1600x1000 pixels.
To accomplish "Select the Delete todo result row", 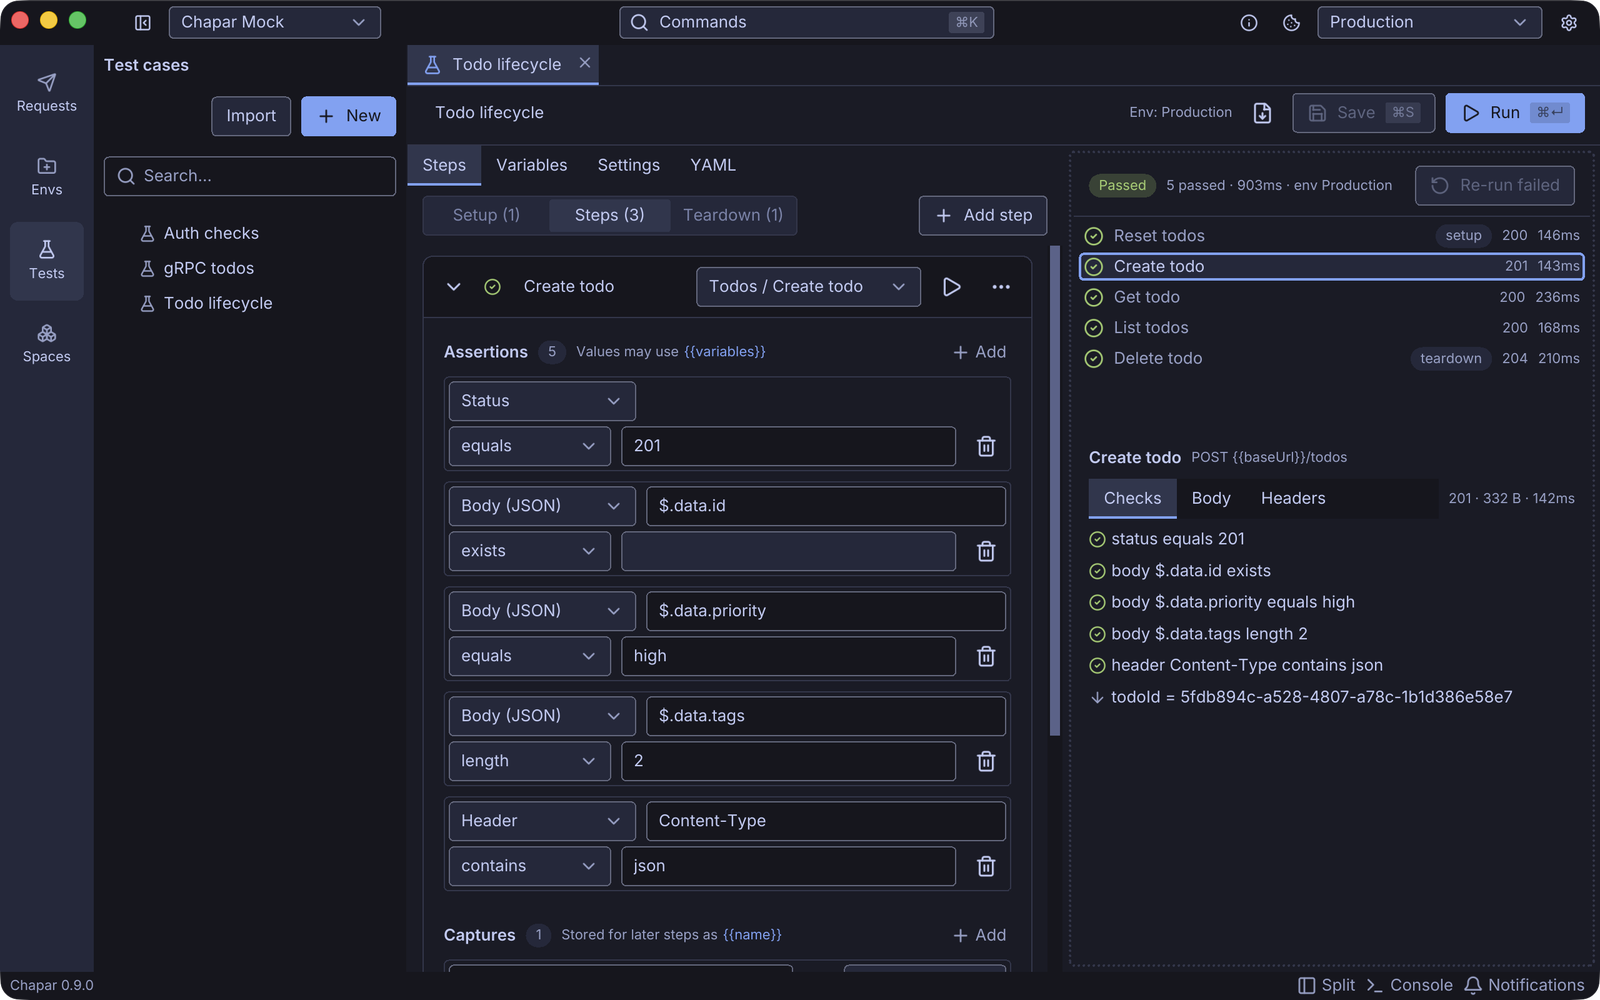I will point(1332,358).
